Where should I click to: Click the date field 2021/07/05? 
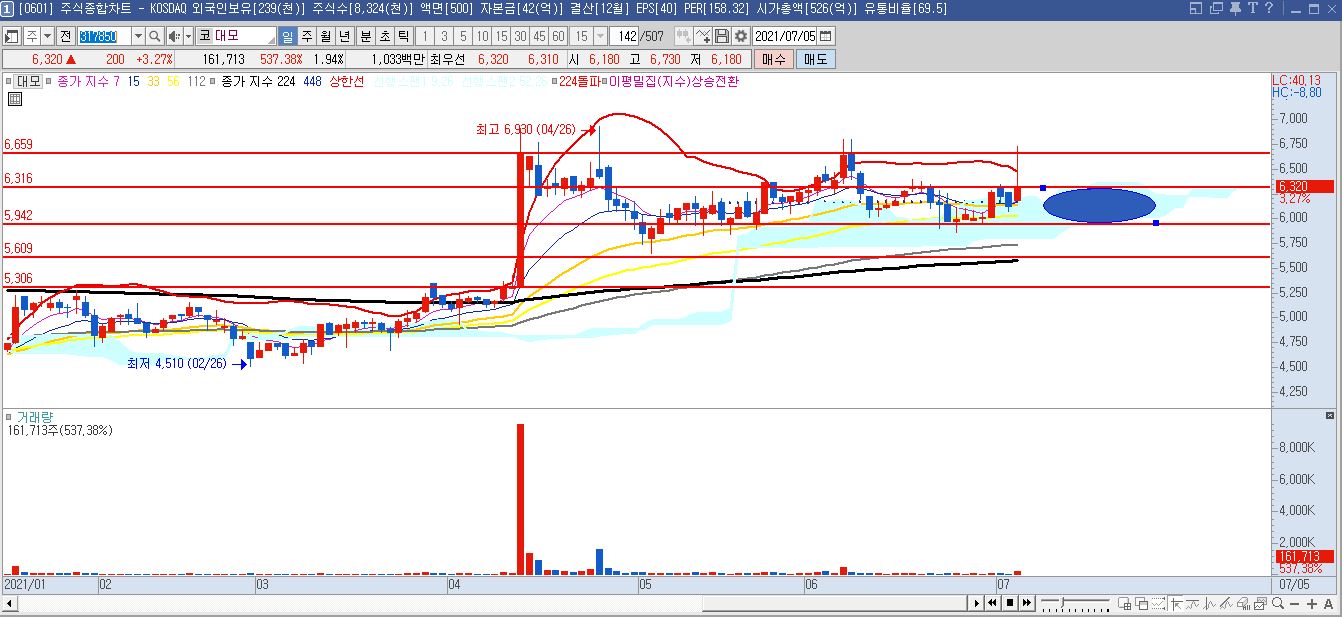[784, 36]
